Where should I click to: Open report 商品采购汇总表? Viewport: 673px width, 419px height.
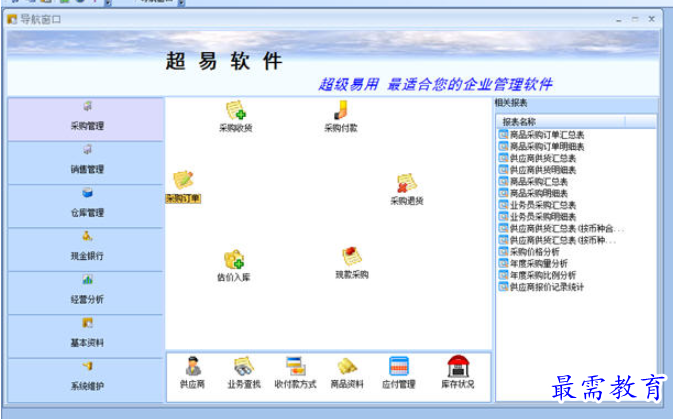pyautogui.click(x=533, y=181)
